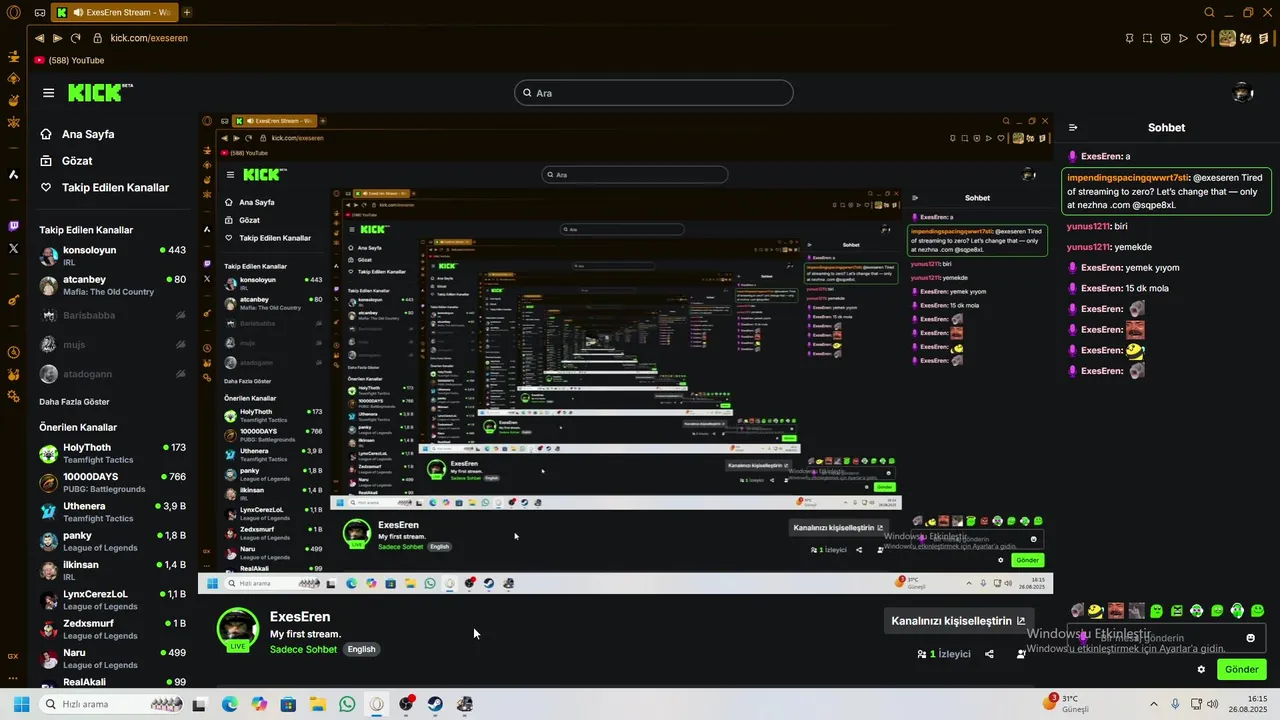Open the (588) YouTube bookmark
The height and width of the screenshot is (720, 1280).
click(x=69, y=60)
